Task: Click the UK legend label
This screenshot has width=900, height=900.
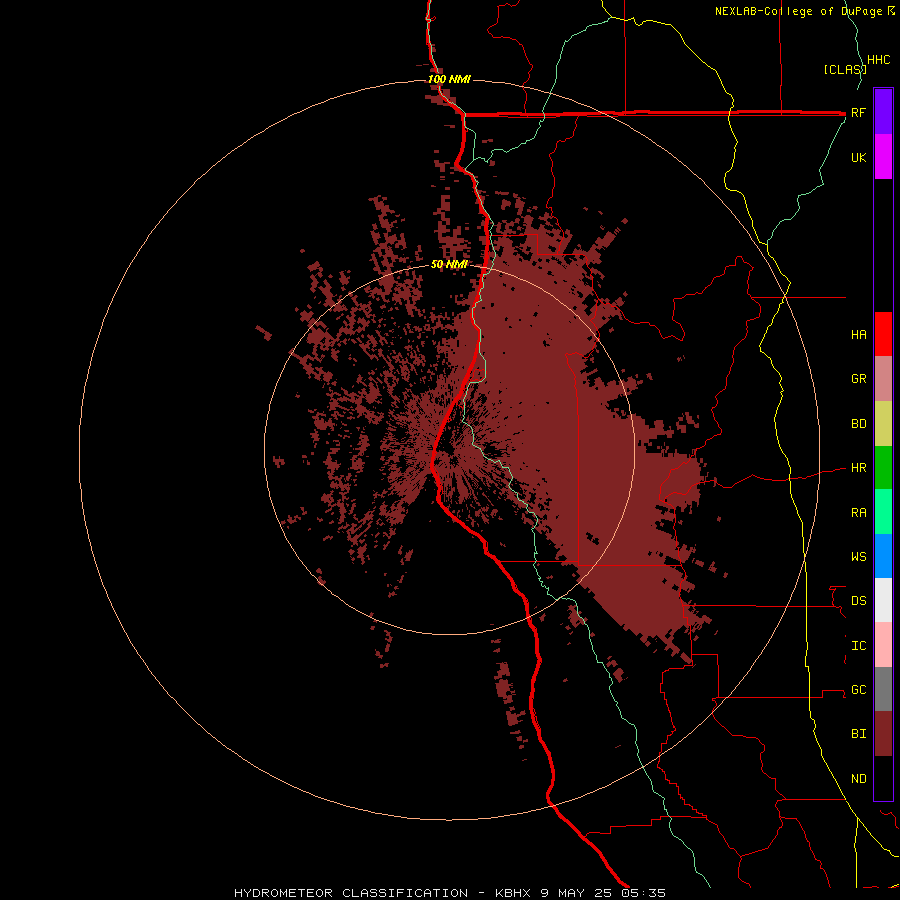Action: point(859,158)
